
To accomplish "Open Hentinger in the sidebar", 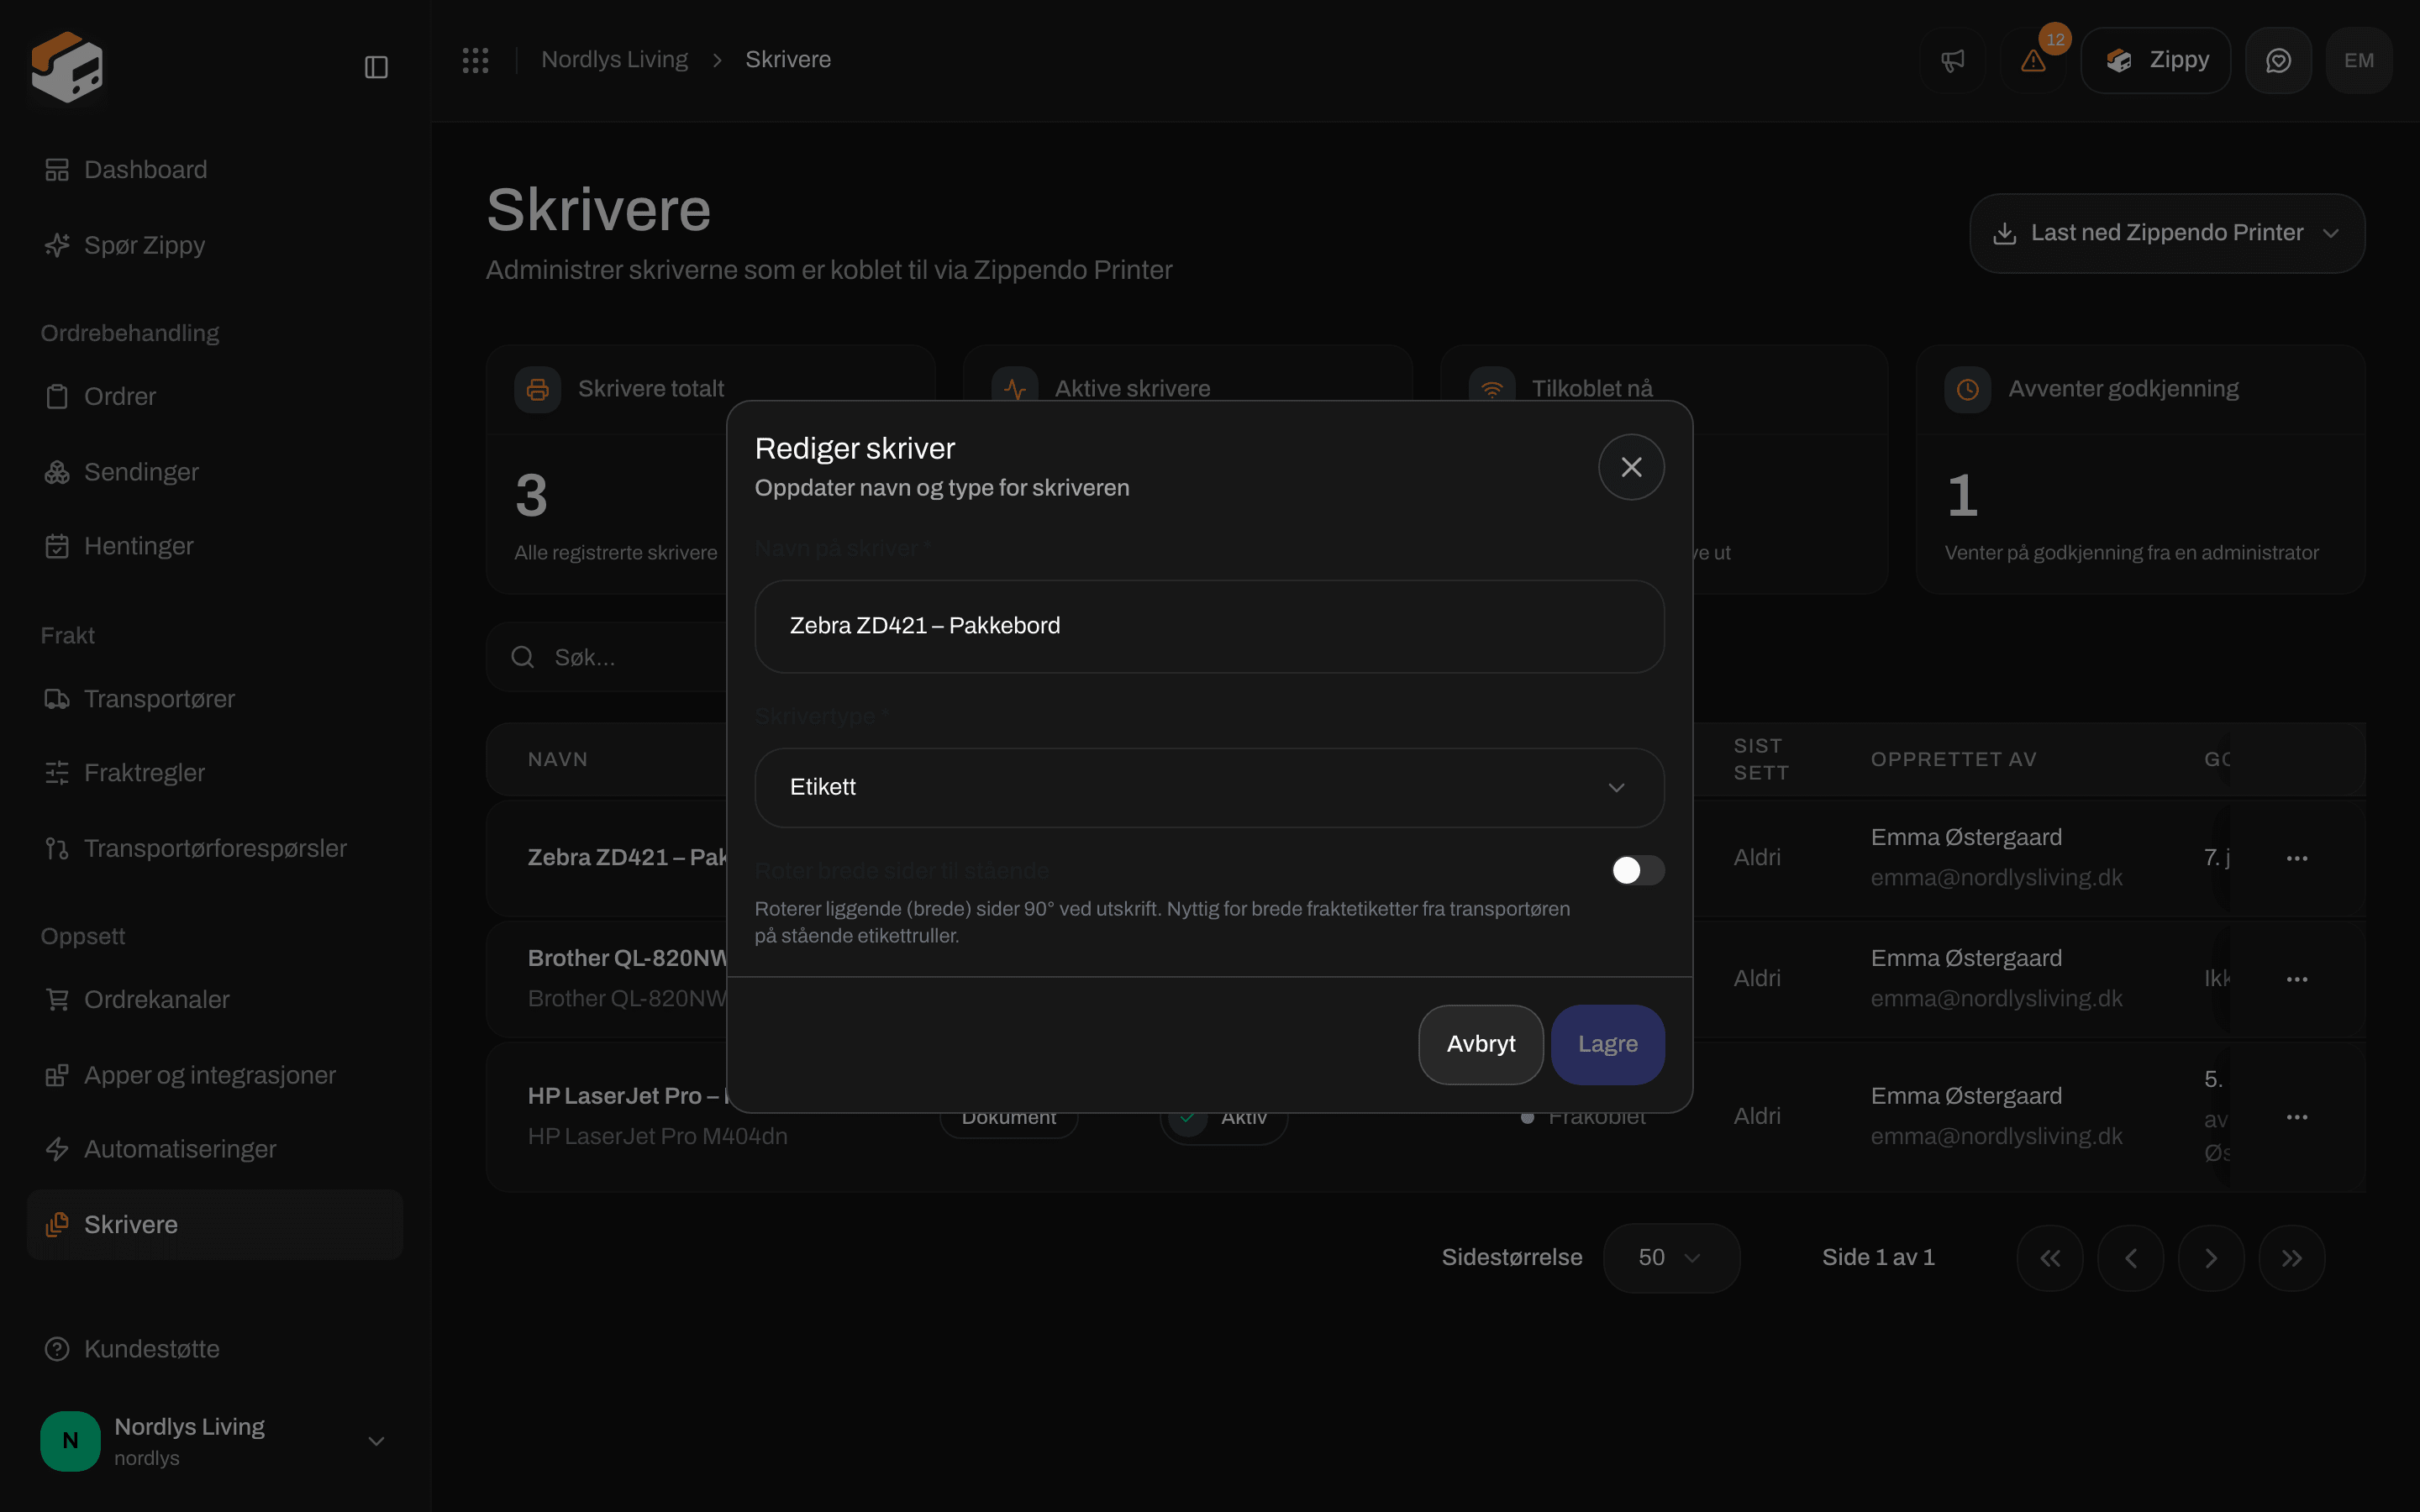I will [x=215, y=546].
